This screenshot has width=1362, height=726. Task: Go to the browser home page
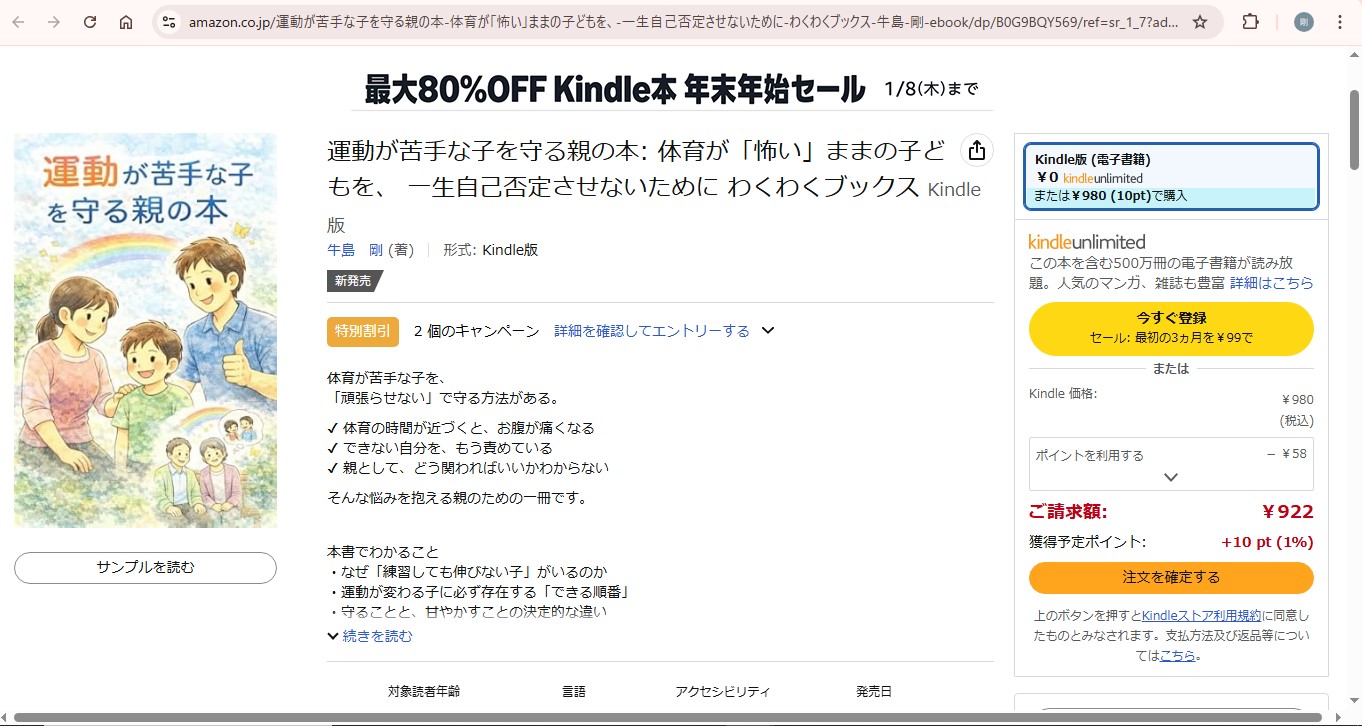pos(126,22)
